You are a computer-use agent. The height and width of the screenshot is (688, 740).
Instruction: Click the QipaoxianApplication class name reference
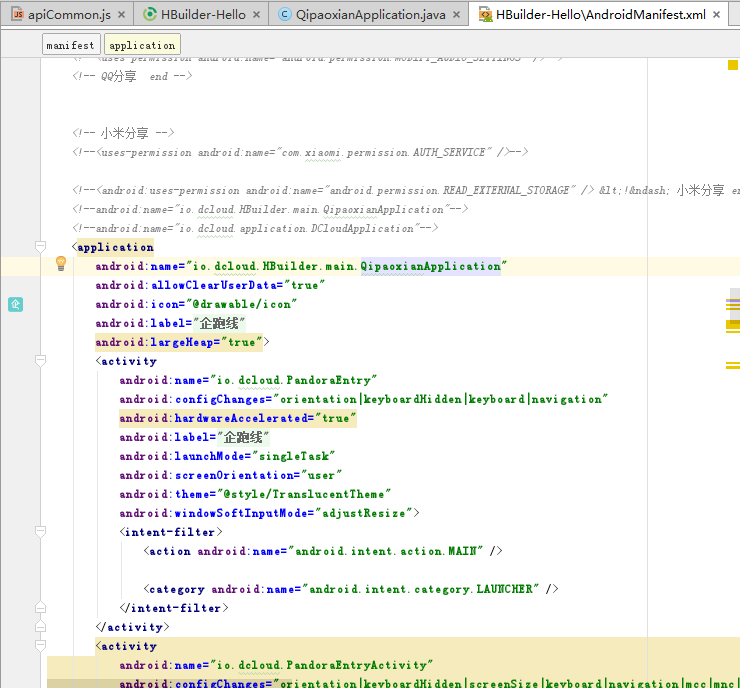click(430, 266)
